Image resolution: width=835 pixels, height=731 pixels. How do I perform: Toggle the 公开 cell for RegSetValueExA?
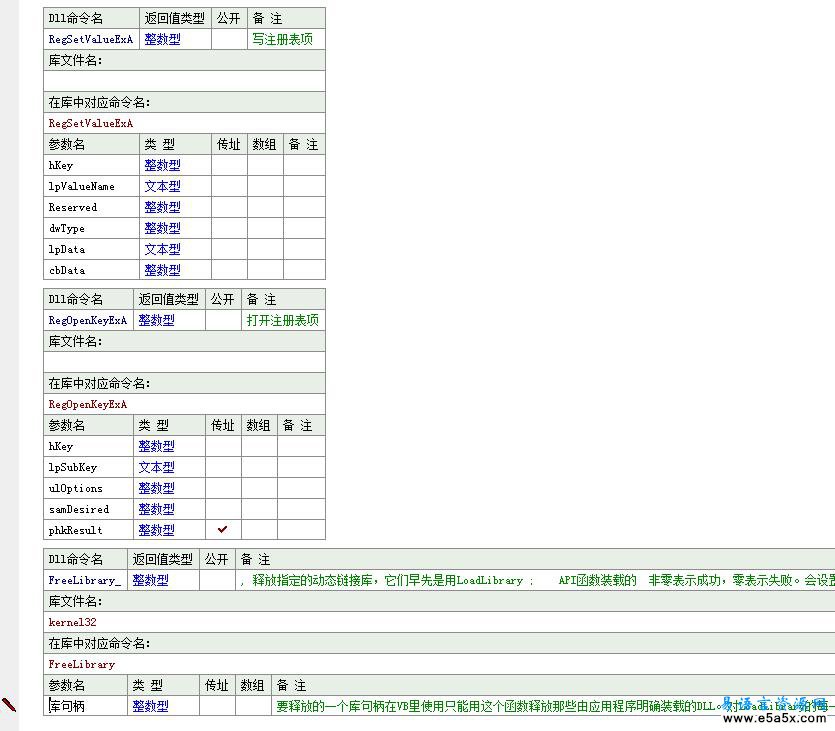(x=229, y=39)
